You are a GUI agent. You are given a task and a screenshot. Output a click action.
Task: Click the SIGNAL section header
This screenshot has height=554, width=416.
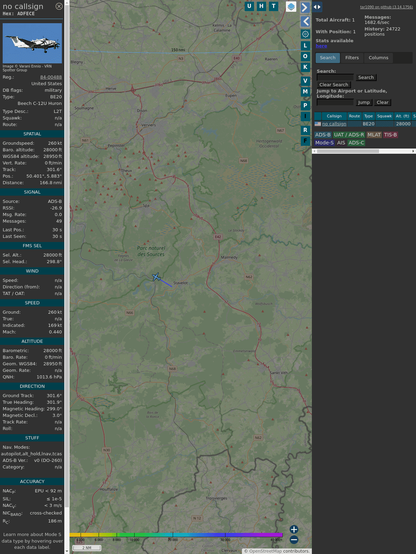coord(32,192)
